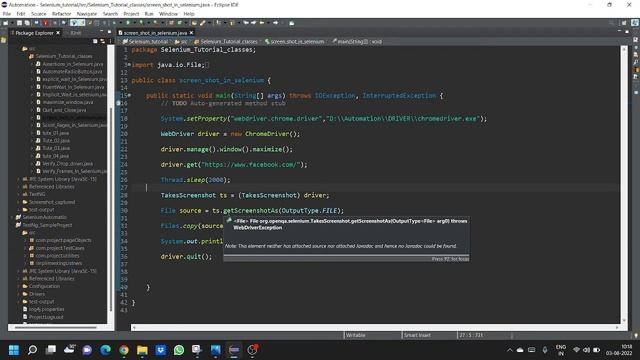Click the Back navigation arrow in toolbar

point(262,23)
